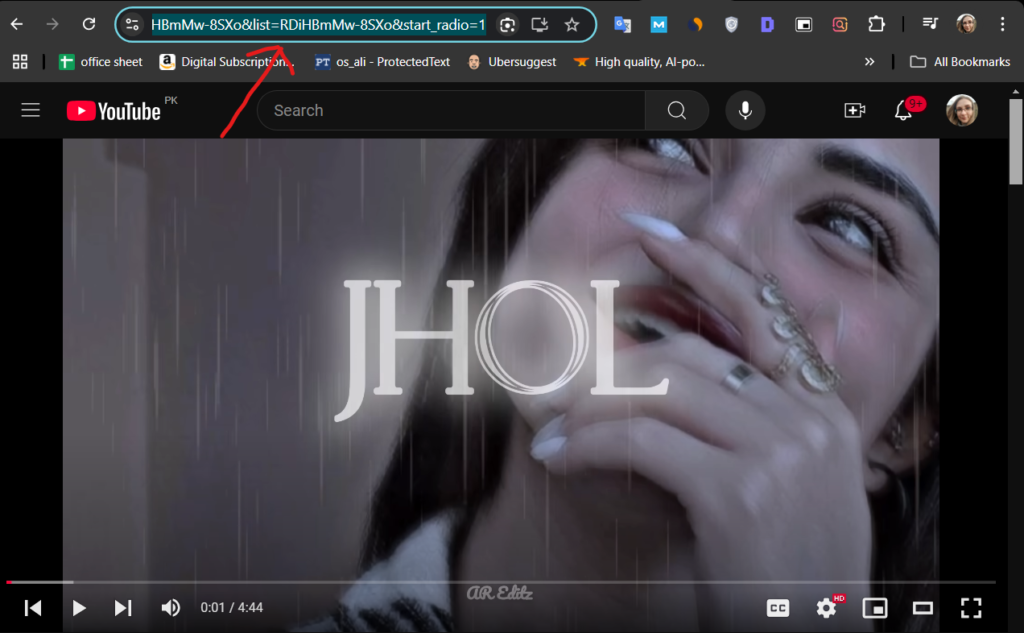
Task: Open the Google Translate extension
Action: (622, 25)
